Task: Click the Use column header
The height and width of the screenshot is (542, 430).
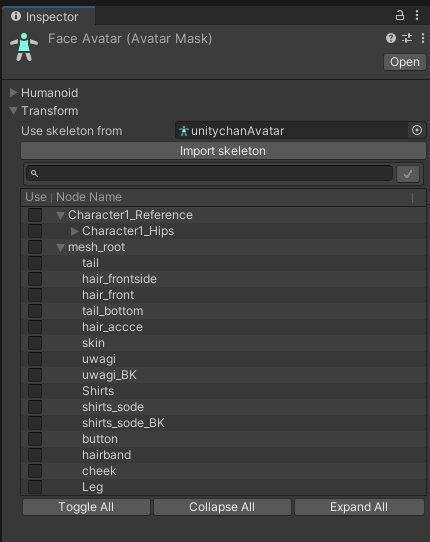Action: click(36, 197)
